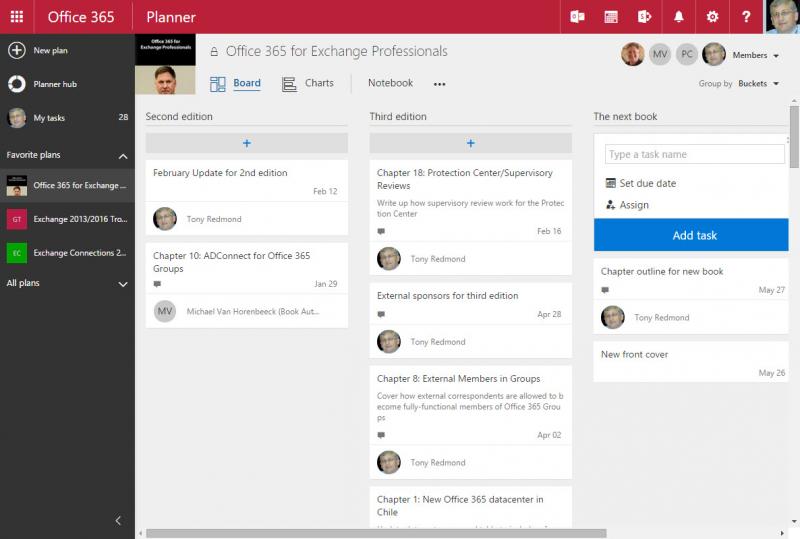Viewport: 800px width, 539px height.
Task: Click Tony Redmond avatar on February Update
Action: [x=165, y=218]
